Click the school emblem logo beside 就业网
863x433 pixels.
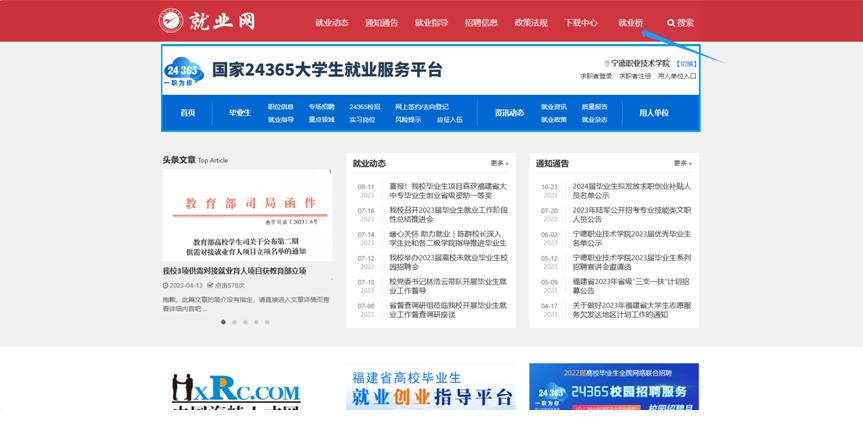171,20
